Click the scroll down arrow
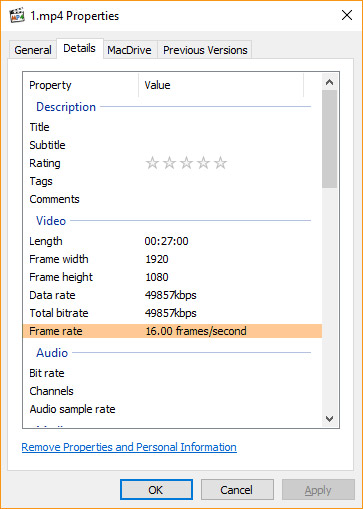The image size is (363, 509). (x=330, y=419)
